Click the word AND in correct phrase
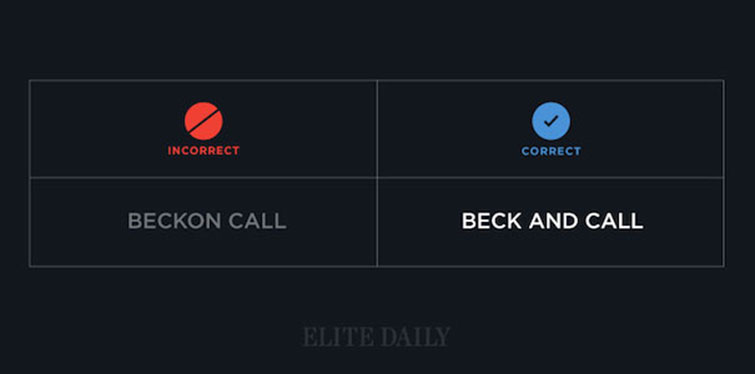Screen dimensions: 755x374 (553, 221)
